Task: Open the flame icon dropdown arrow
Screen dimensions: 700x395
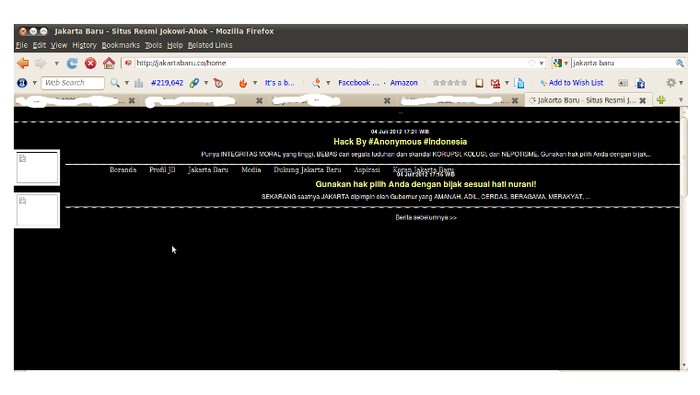Action: [255, 83]
